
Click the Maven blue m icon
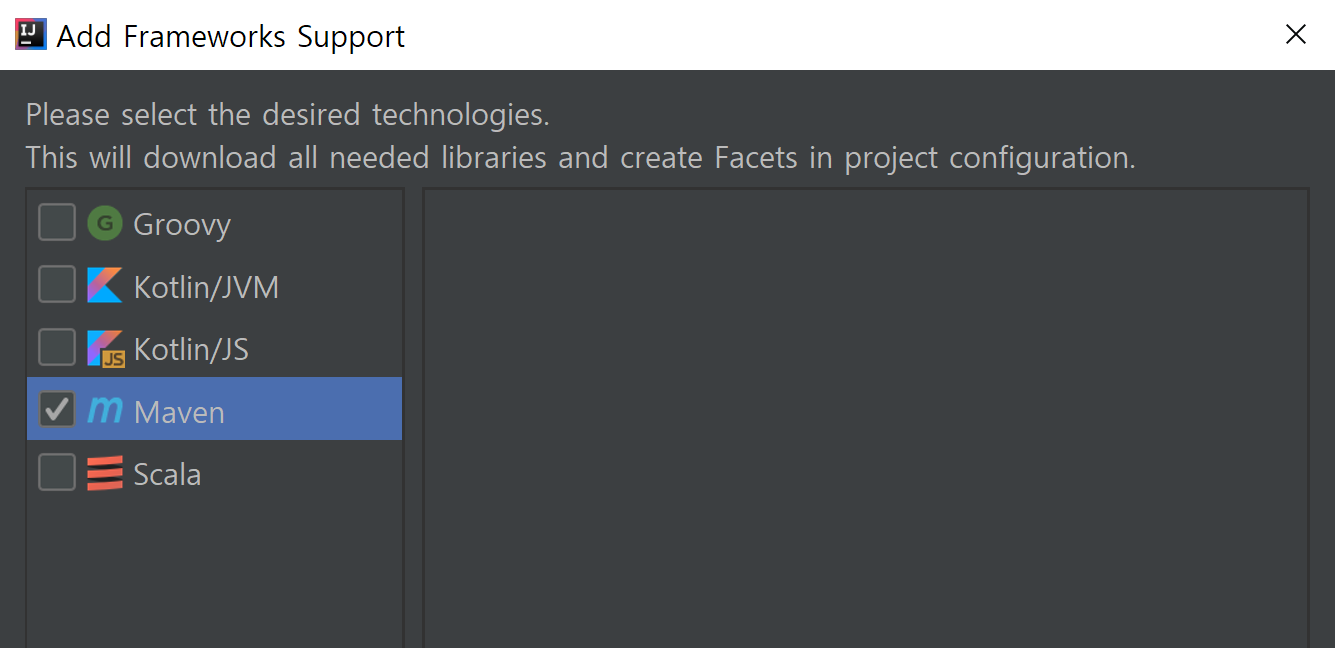(105, 410)
